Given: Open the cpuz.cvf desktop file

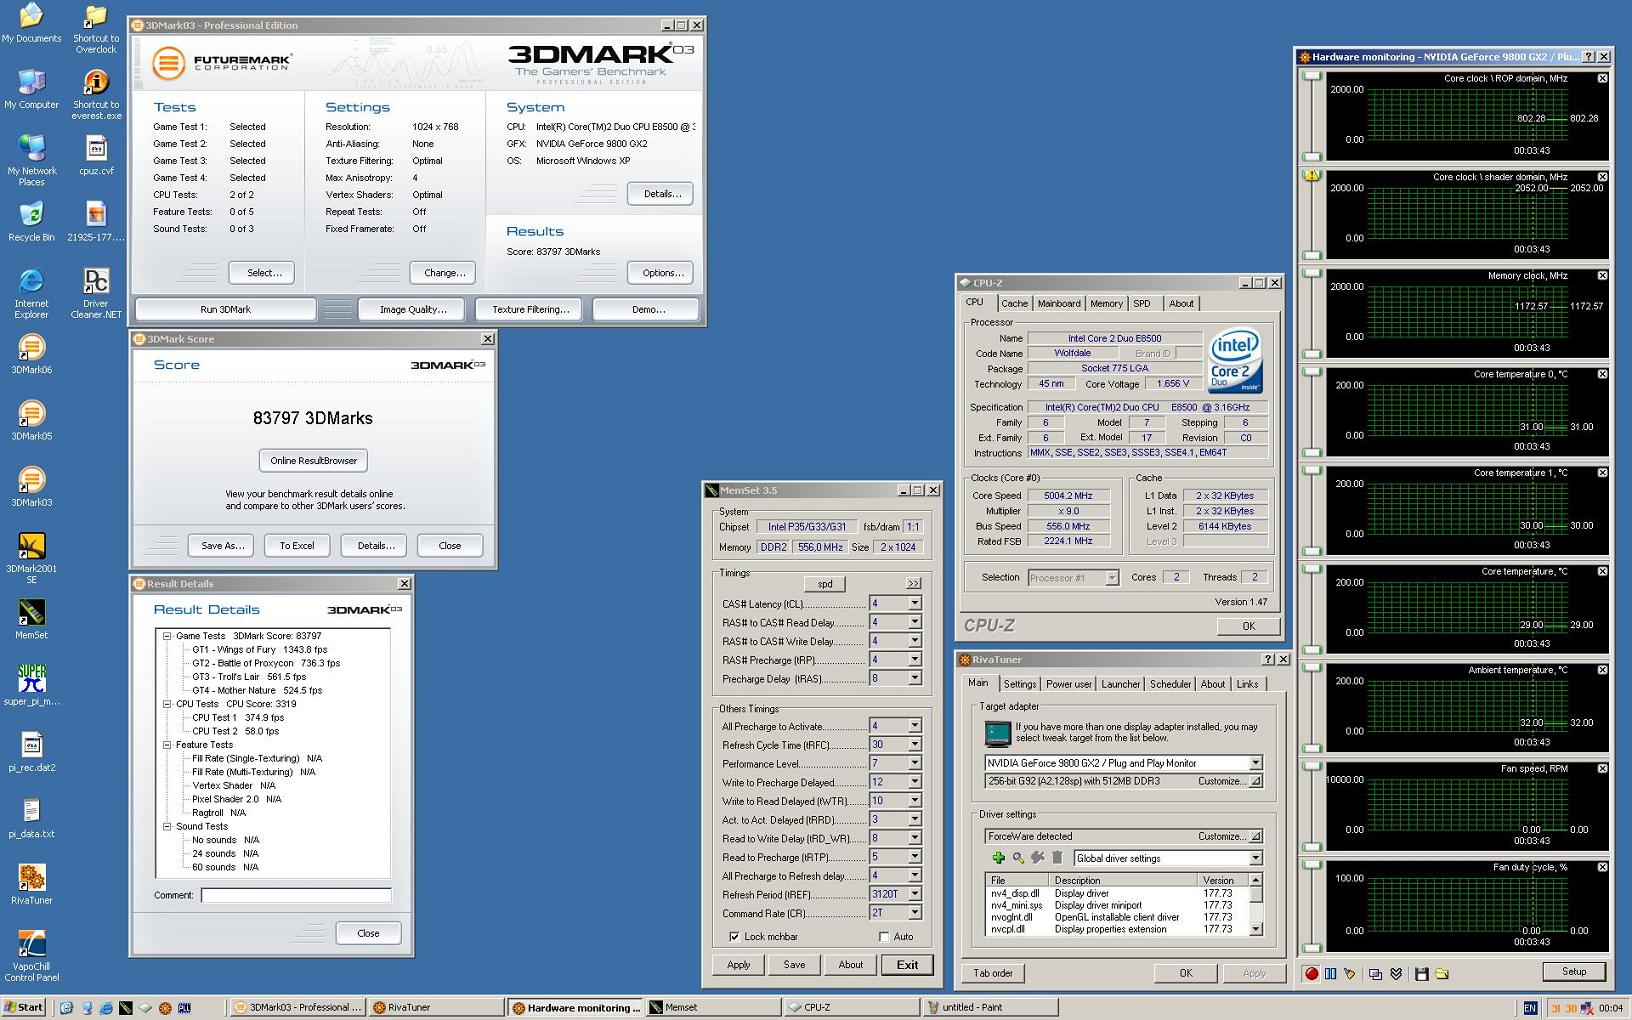Looking at the screenshot, I should point(96,155).
